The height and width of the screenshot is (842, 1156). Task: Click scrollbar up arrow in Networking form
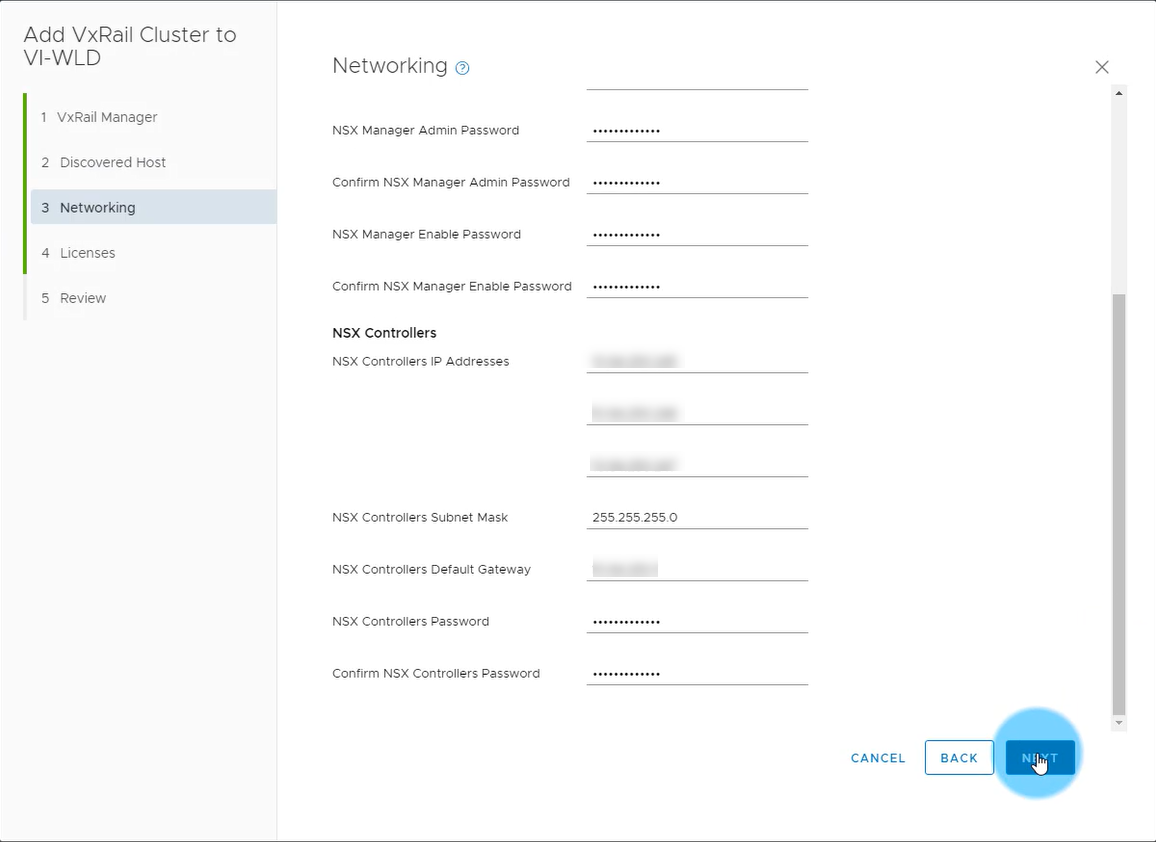click(1119, 93)
